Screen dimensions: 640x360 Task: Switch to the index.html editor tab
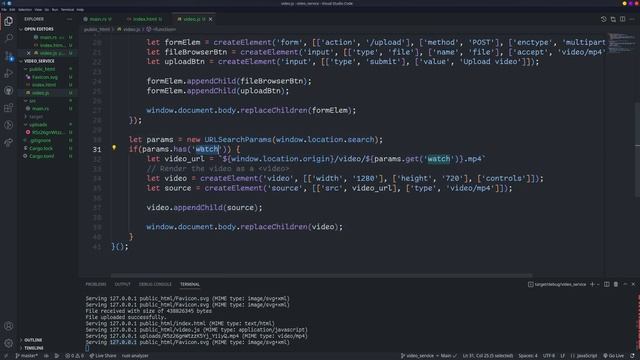pos(145,19)
